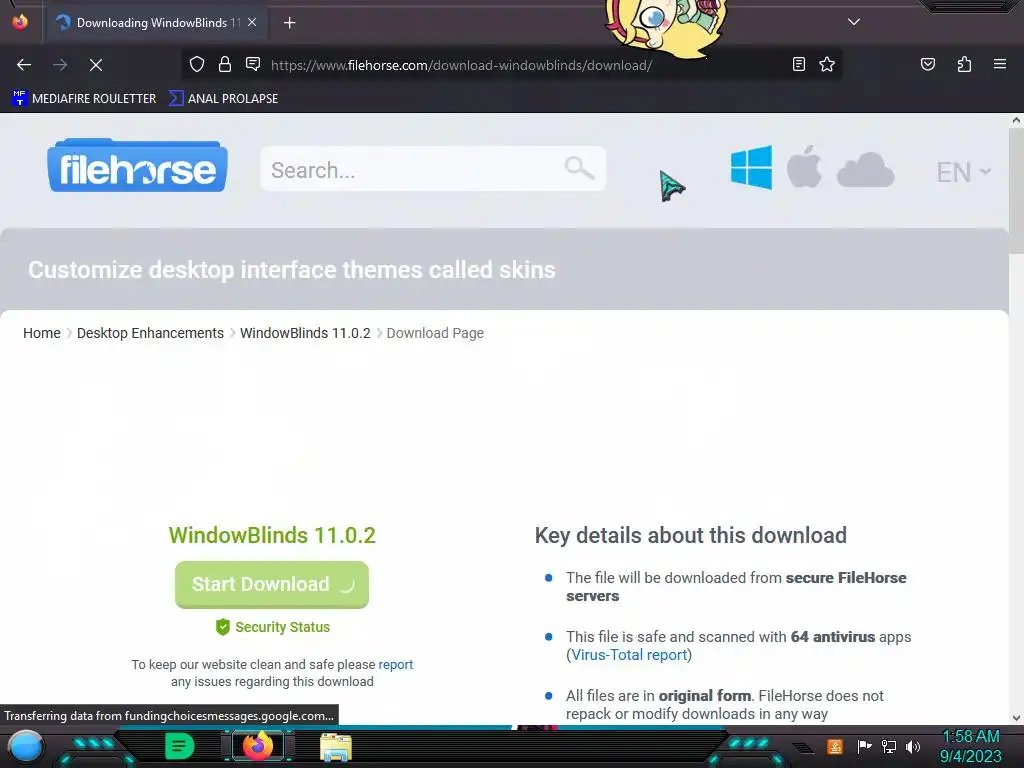This screenshot has height=768, width=1024.
Task: Select the Firefox taskbar icon
Action: tap(258, 746)
